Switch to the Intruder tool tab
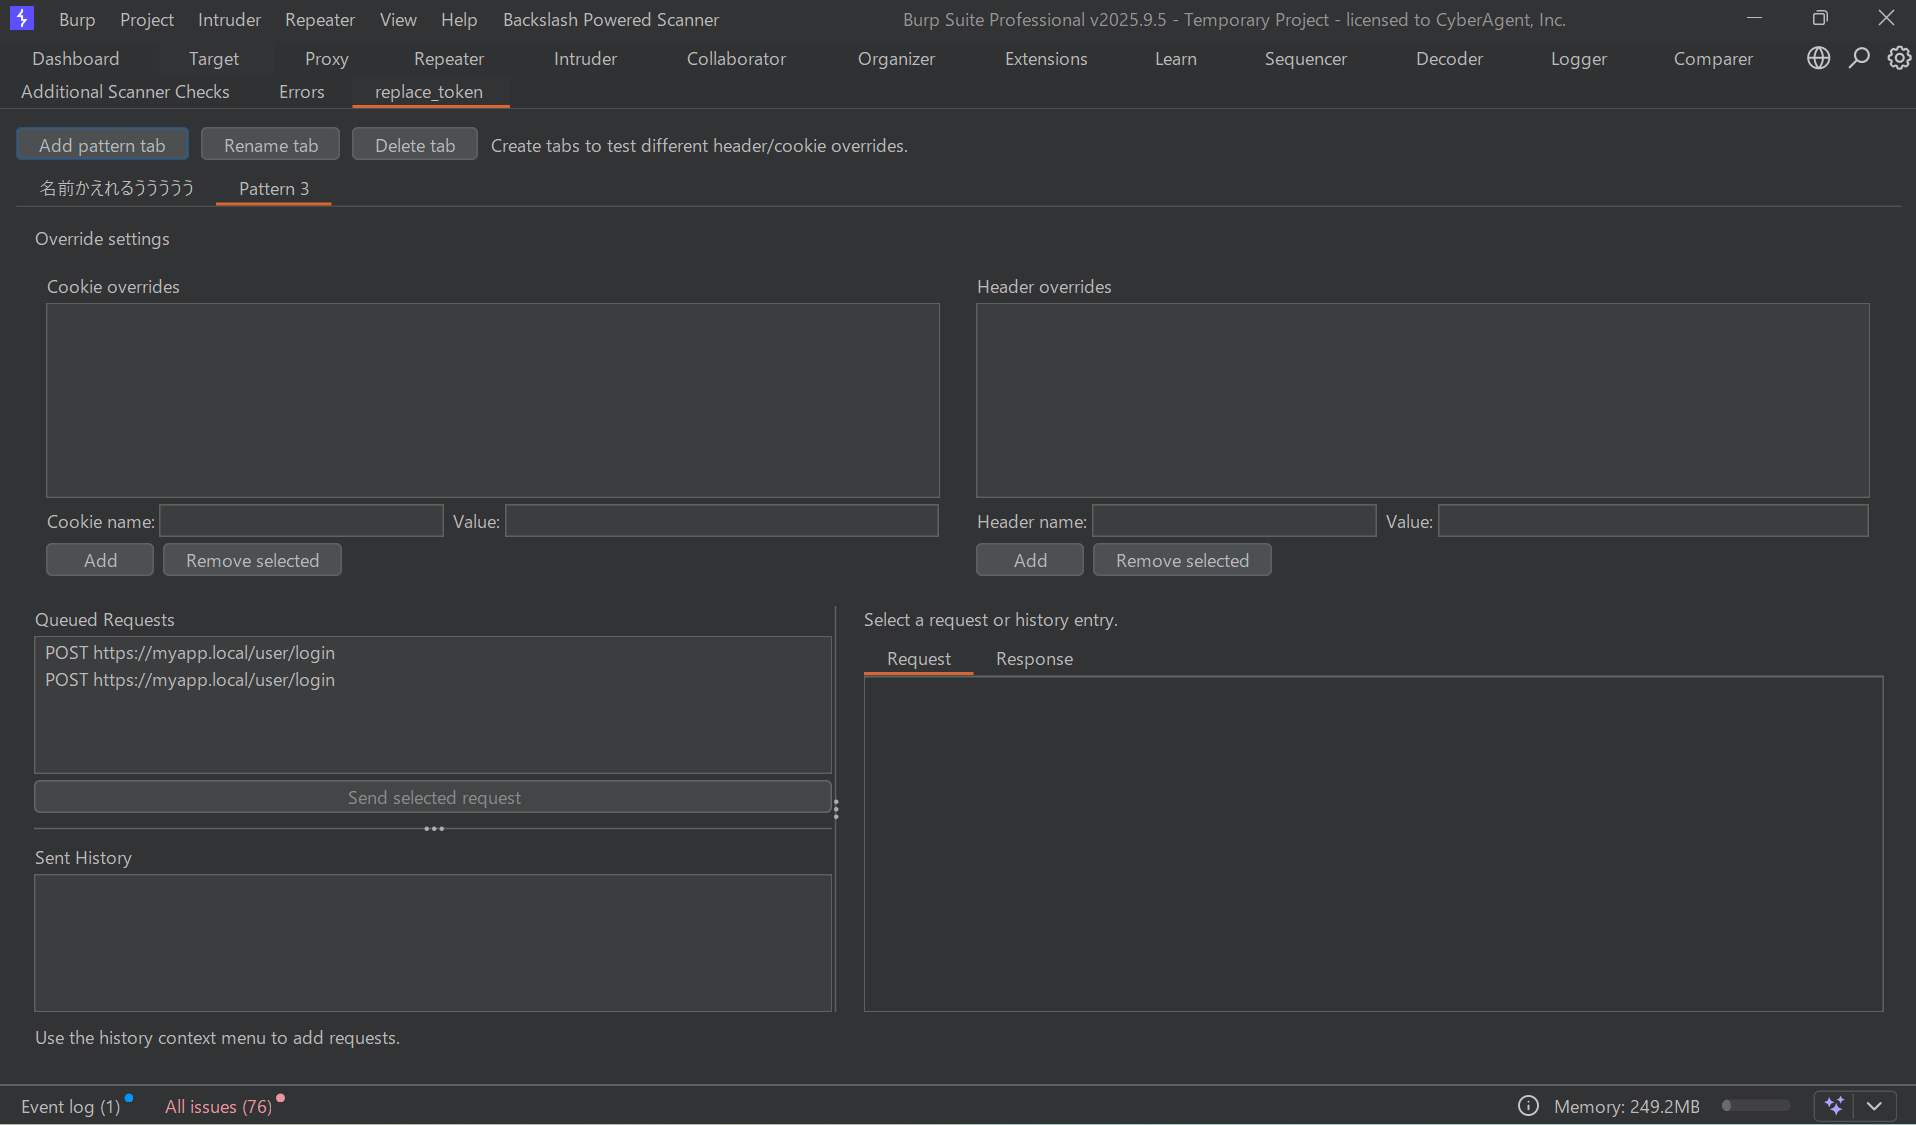The width and height of the screenshot is (1916, 1125). click(586, 58)
